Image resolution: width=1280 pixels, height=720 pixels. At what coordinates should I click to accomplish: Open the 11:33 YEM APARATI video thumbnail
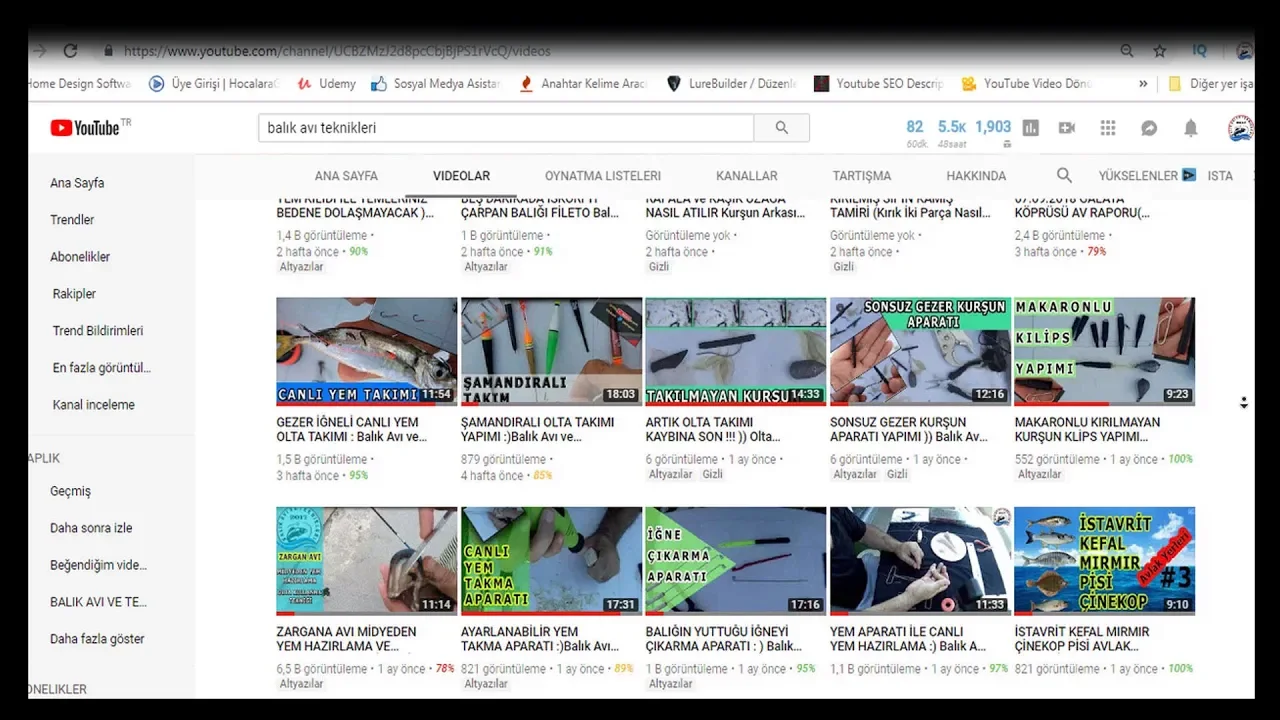click(x=920, y=561)
